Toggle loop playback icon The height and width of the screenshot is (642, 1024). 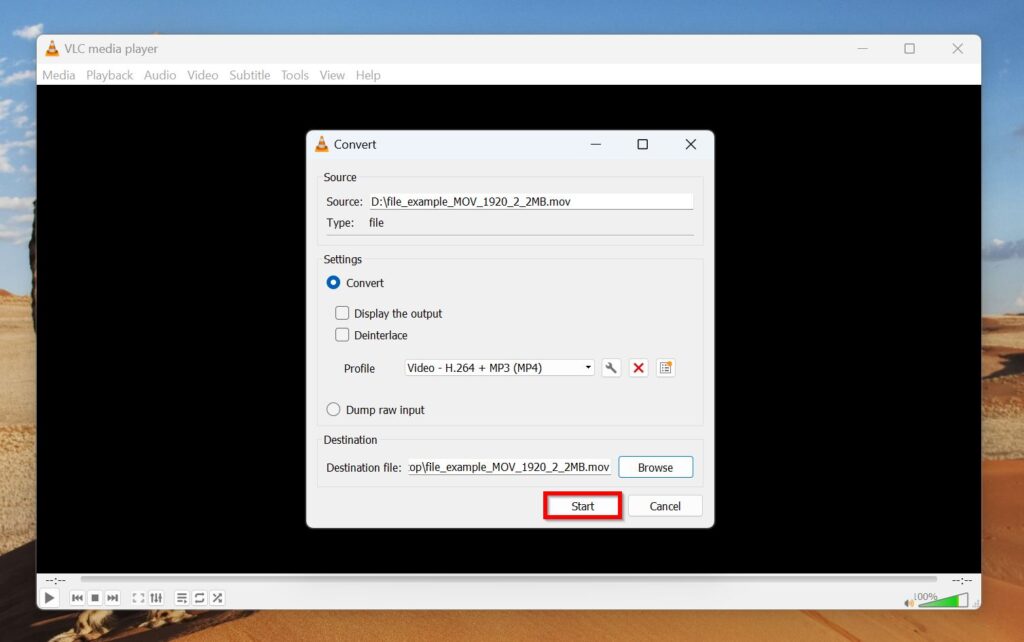click(x=198, y=597)
